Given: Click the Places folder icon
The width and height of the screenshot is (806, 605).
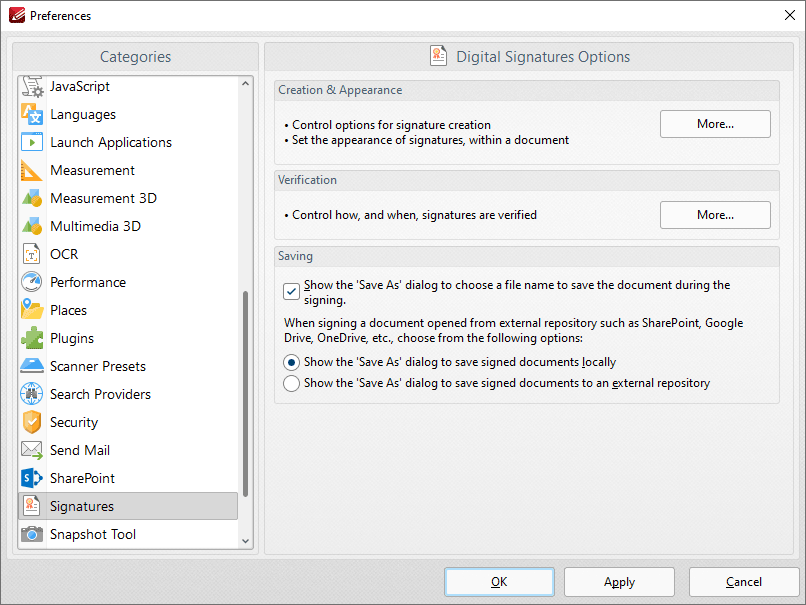Looking at the screenshot, I should point(32,310).
